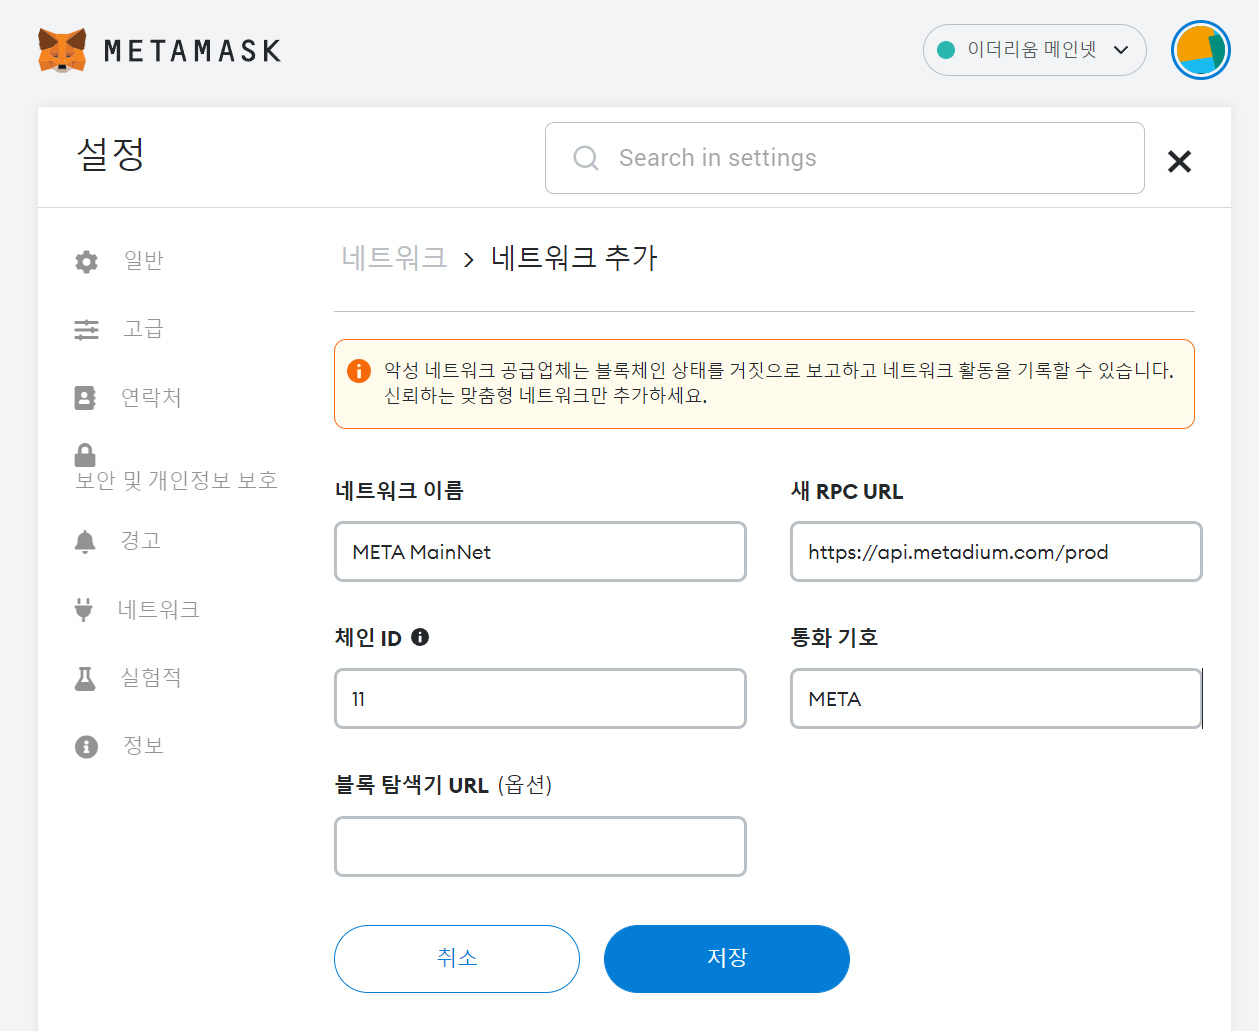Image resolution: width=1259 pixels, height=1031 pixels.
Task: Click the 설정 page title
Action: point(111,155)
